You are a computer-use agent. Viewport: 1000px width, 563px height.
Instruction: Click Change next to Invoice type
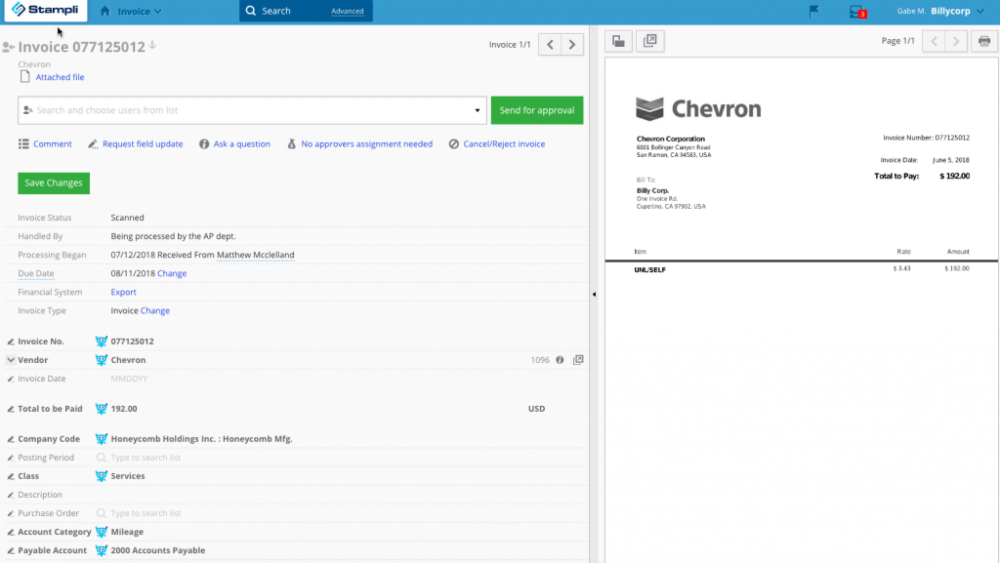[x=155, y=311]
